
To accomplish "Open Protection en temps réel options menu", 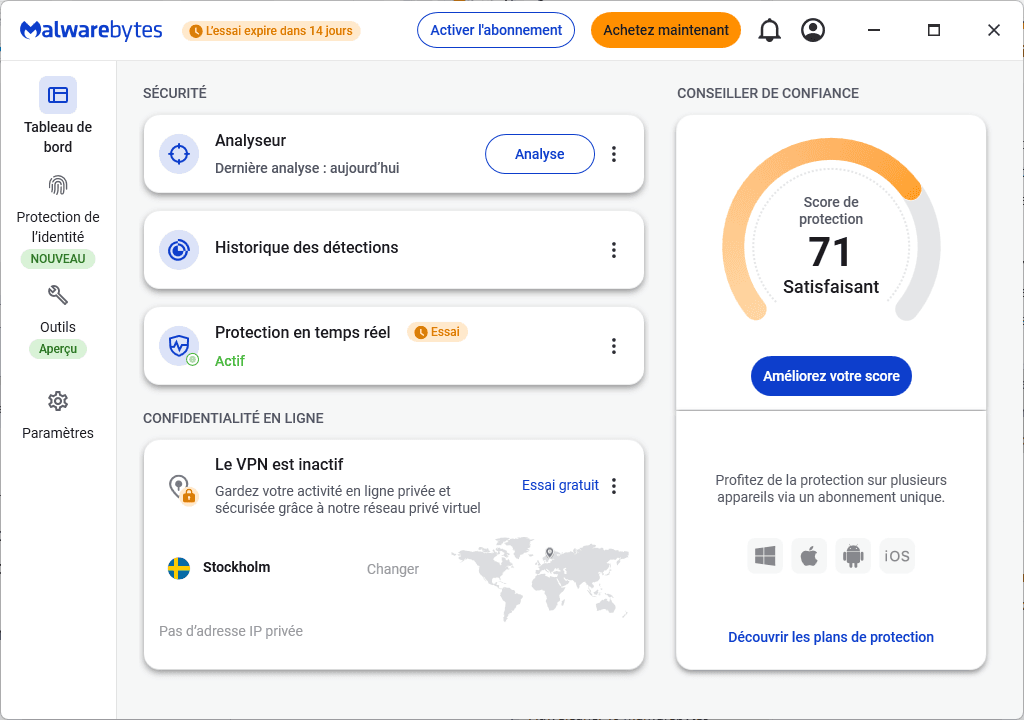I will coord(613,346).
